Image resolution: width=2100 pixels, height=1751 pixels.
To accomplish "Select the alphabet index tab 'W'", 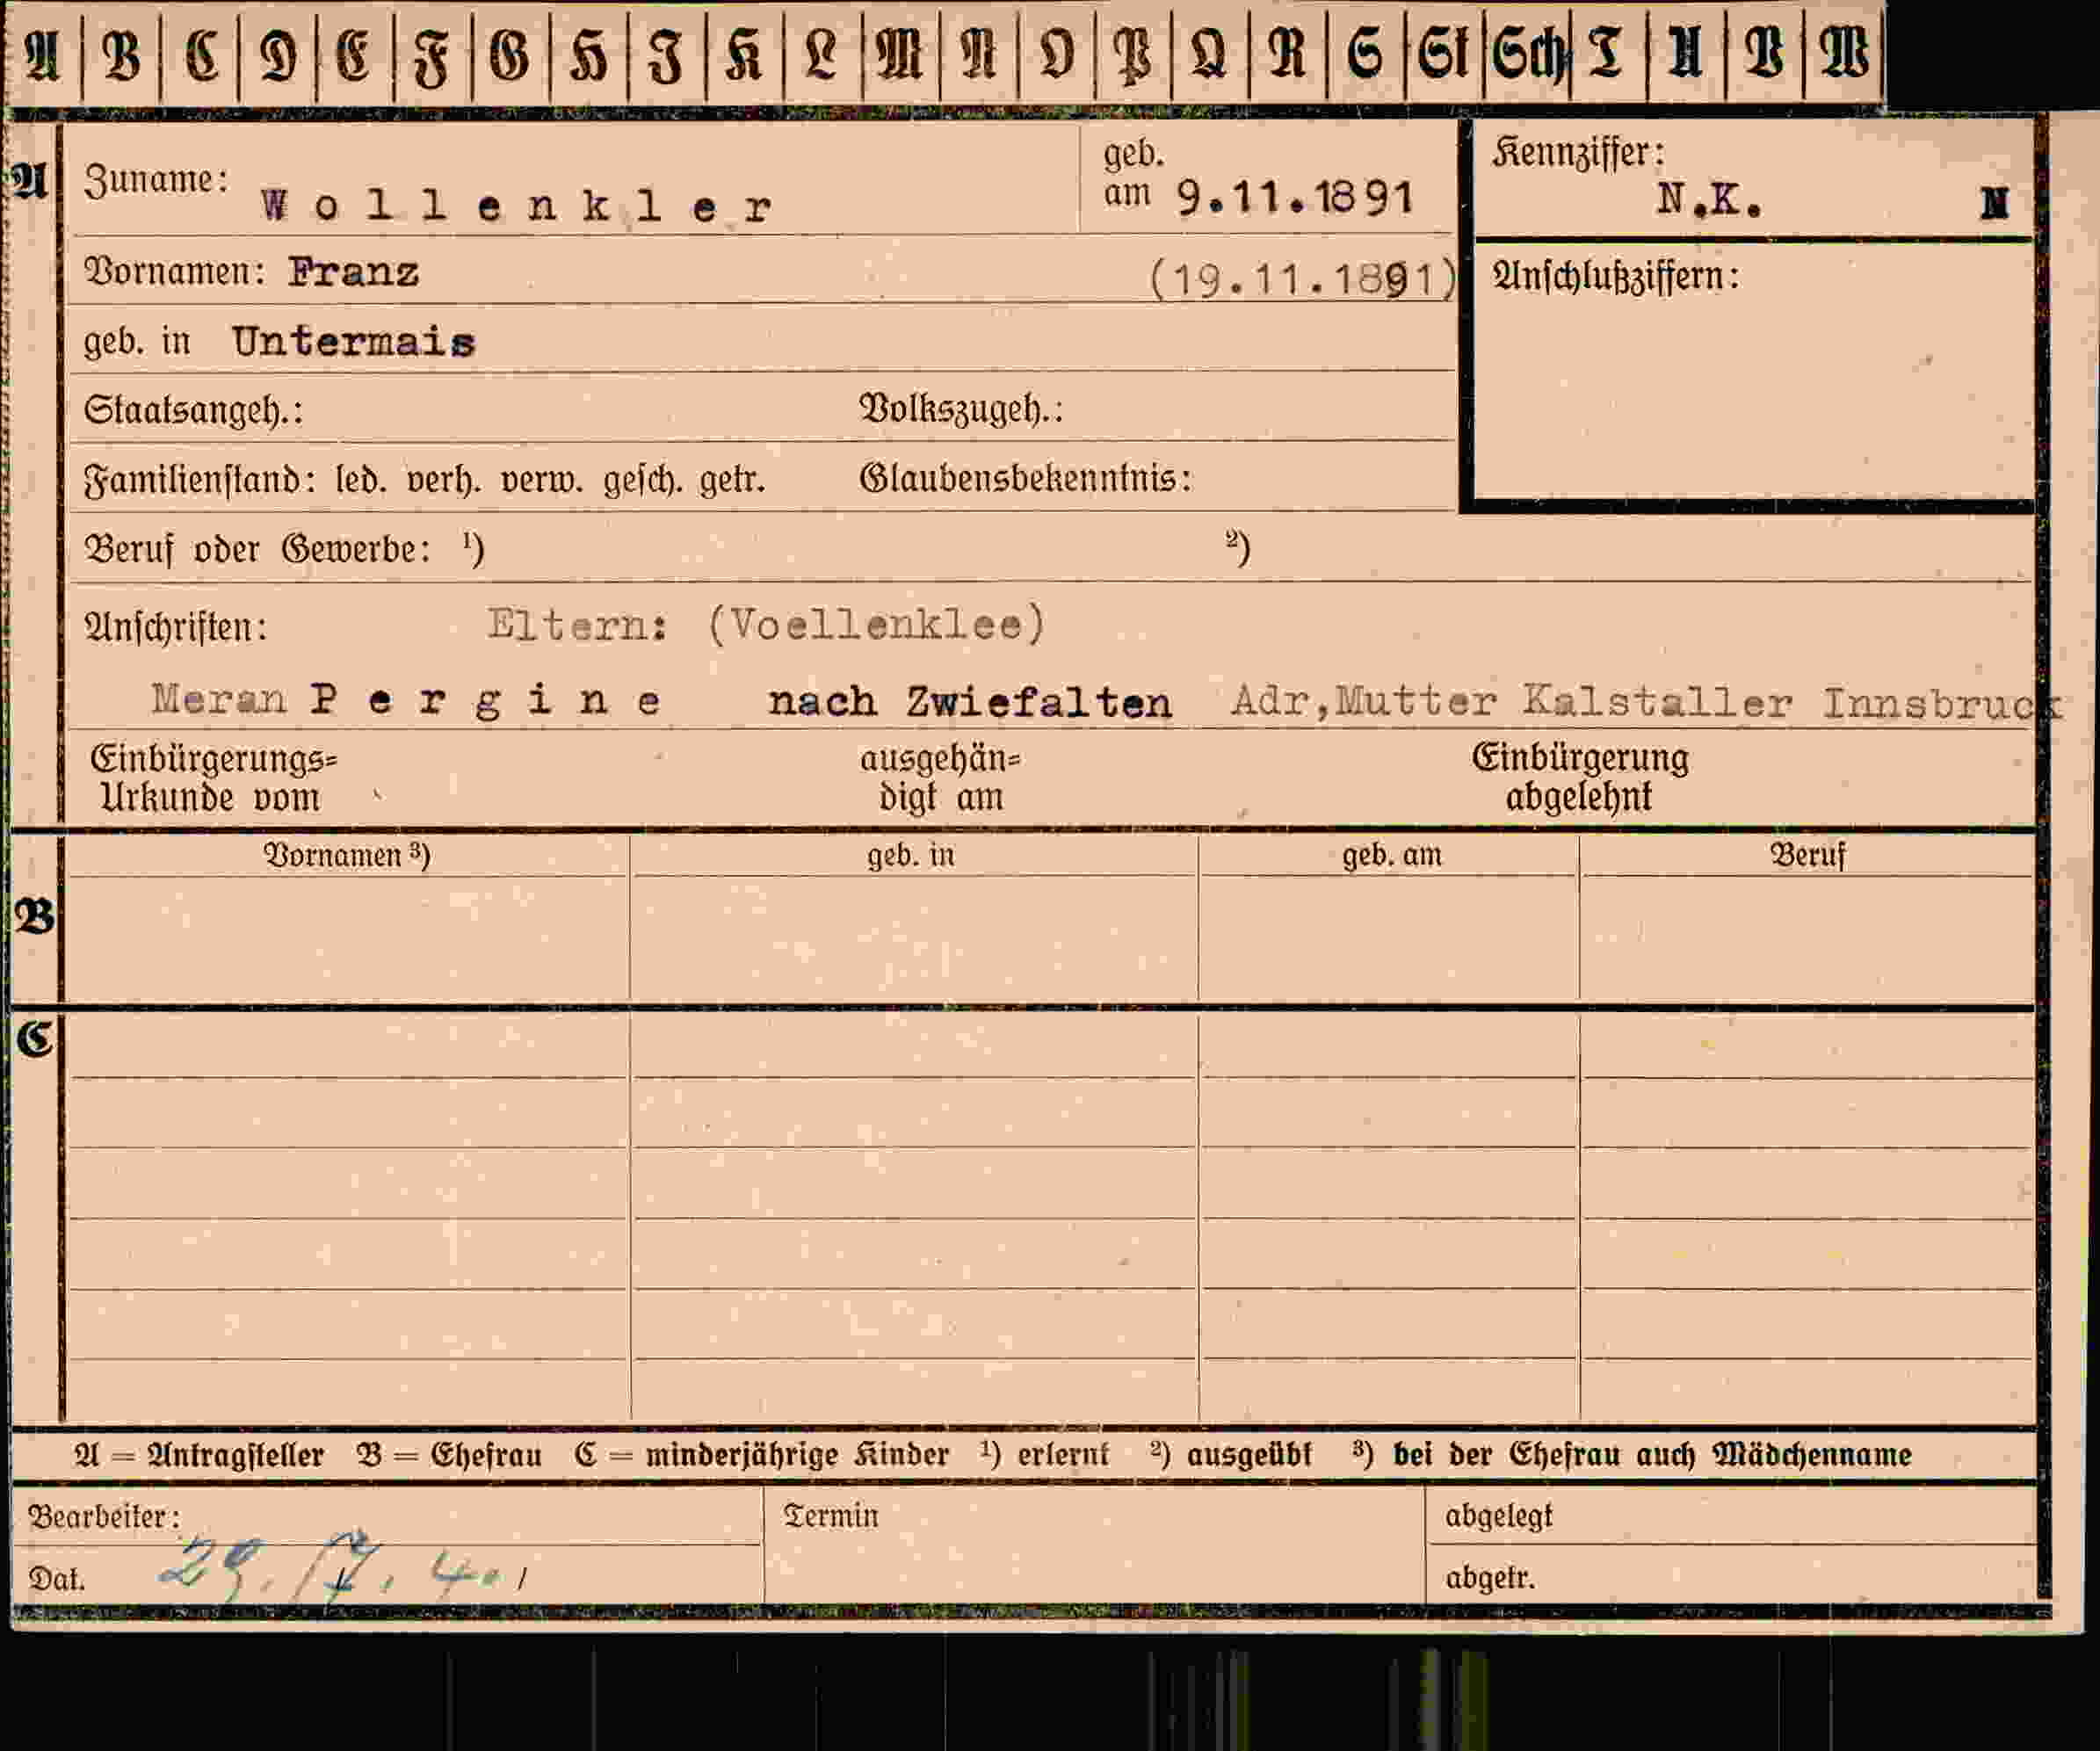I will click(x=1843, y=52).
